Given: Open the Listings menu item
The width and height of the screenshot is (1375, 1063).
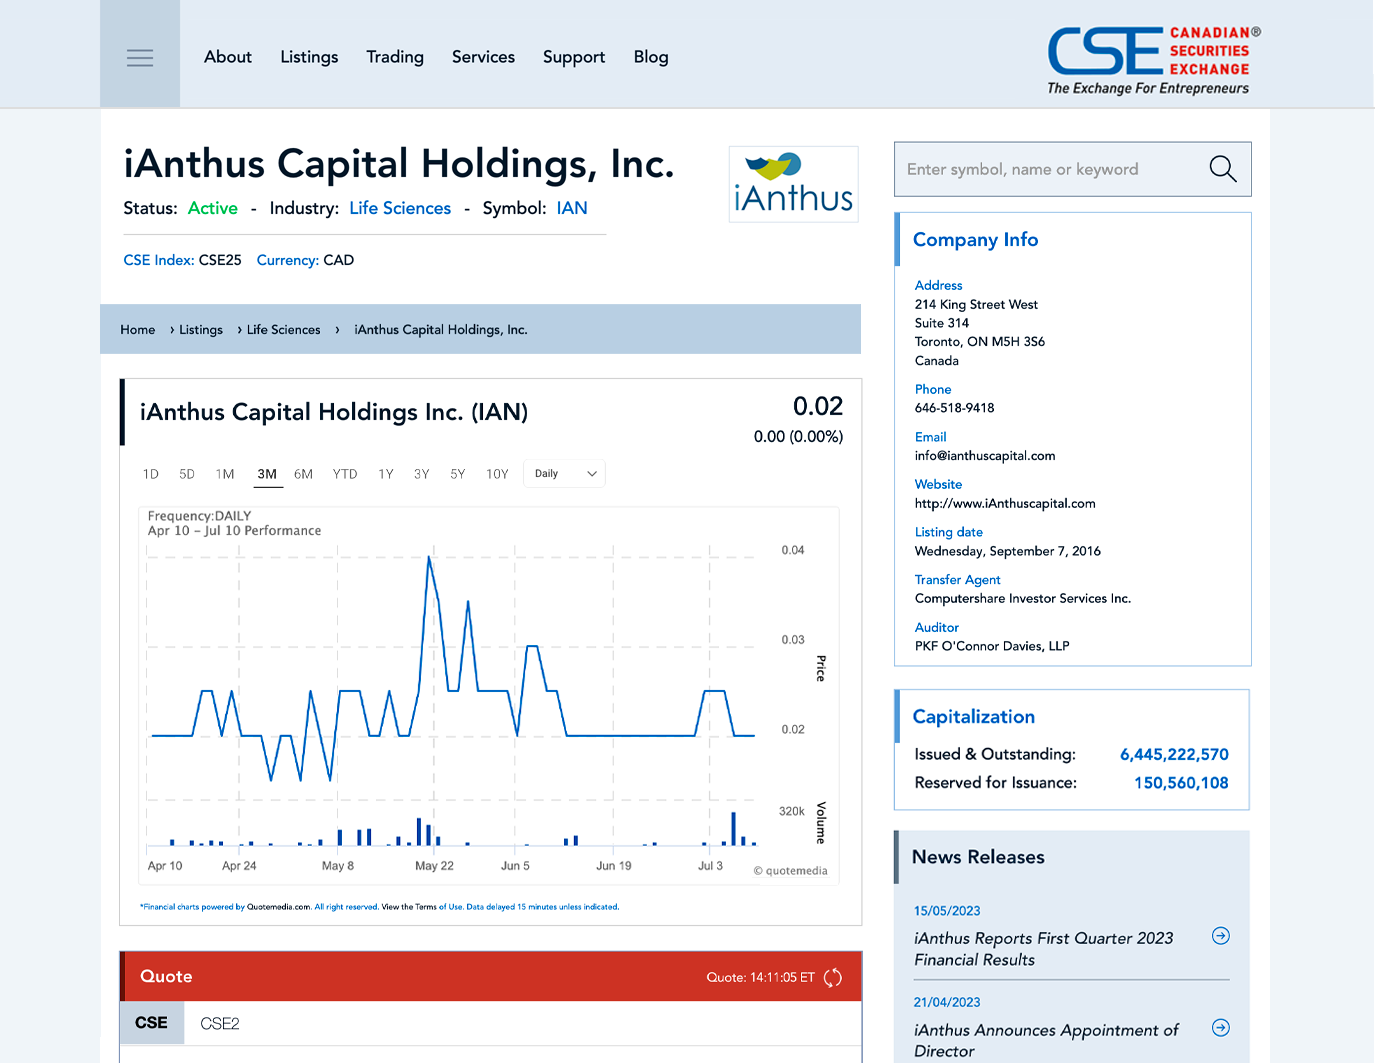Looking at the screenshot, I should [309, 57].
